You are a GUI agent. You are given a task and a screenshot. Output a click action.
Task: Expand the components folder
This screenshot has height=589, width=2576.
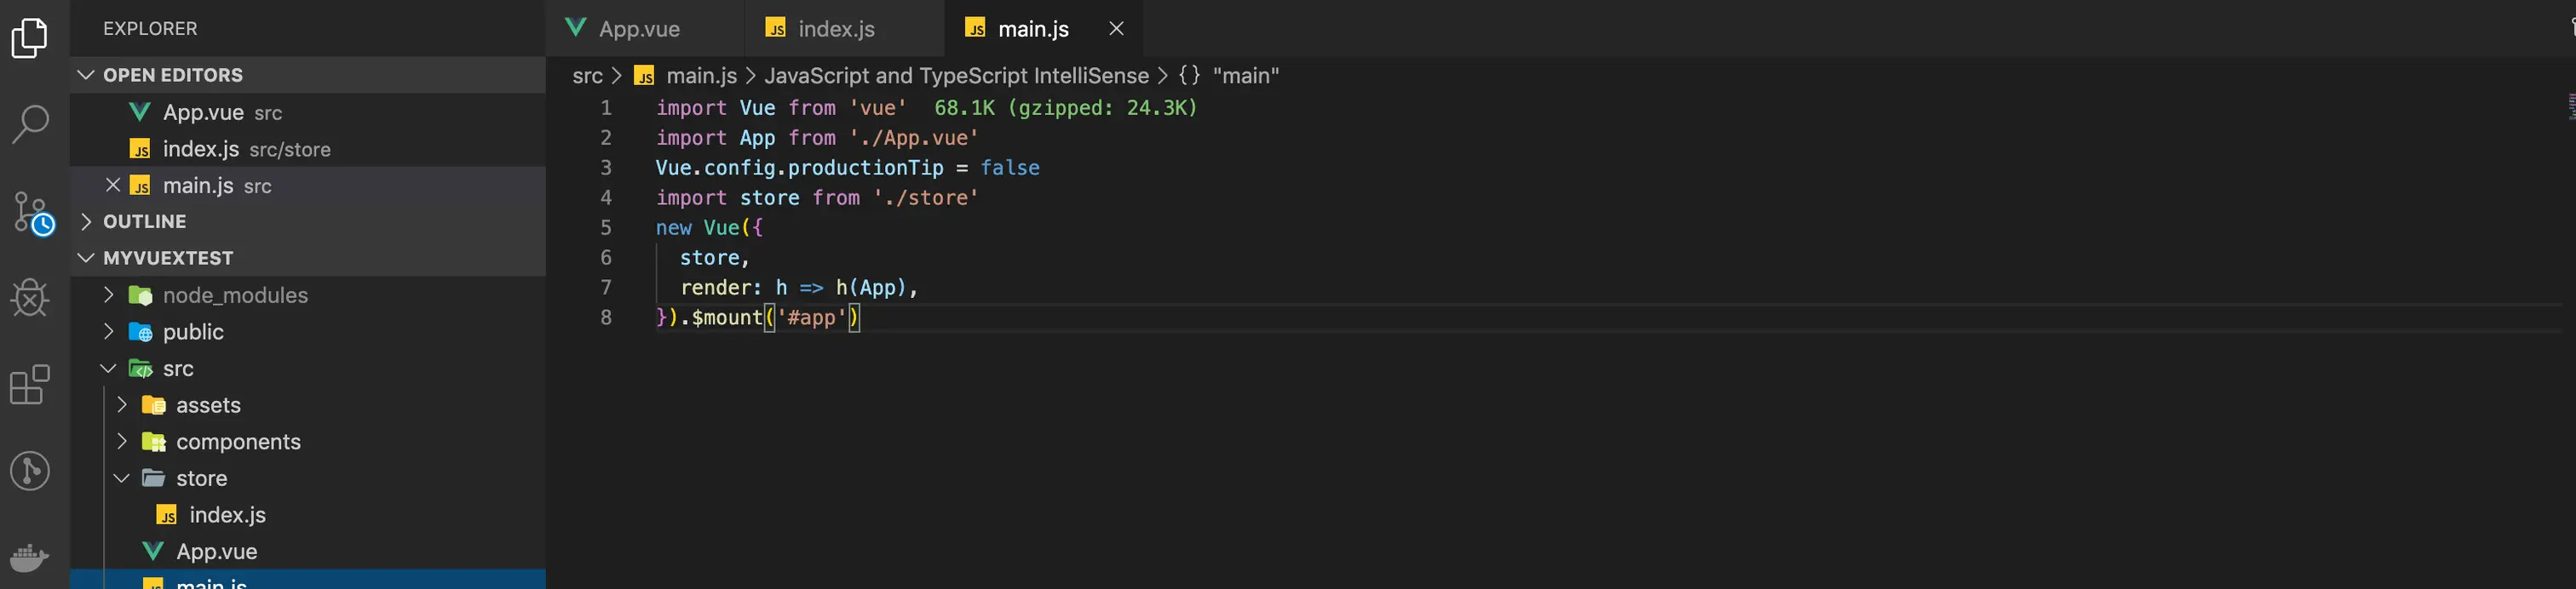(x=122, y=441)
